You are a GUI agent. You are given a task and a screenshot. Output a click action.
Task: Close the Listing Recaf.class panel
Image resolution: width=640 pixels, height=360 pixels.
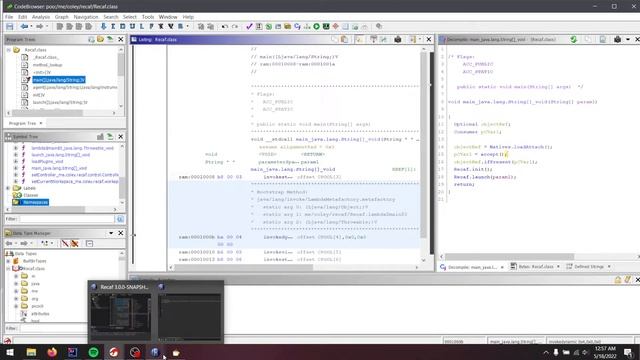[x=429, y=39]
